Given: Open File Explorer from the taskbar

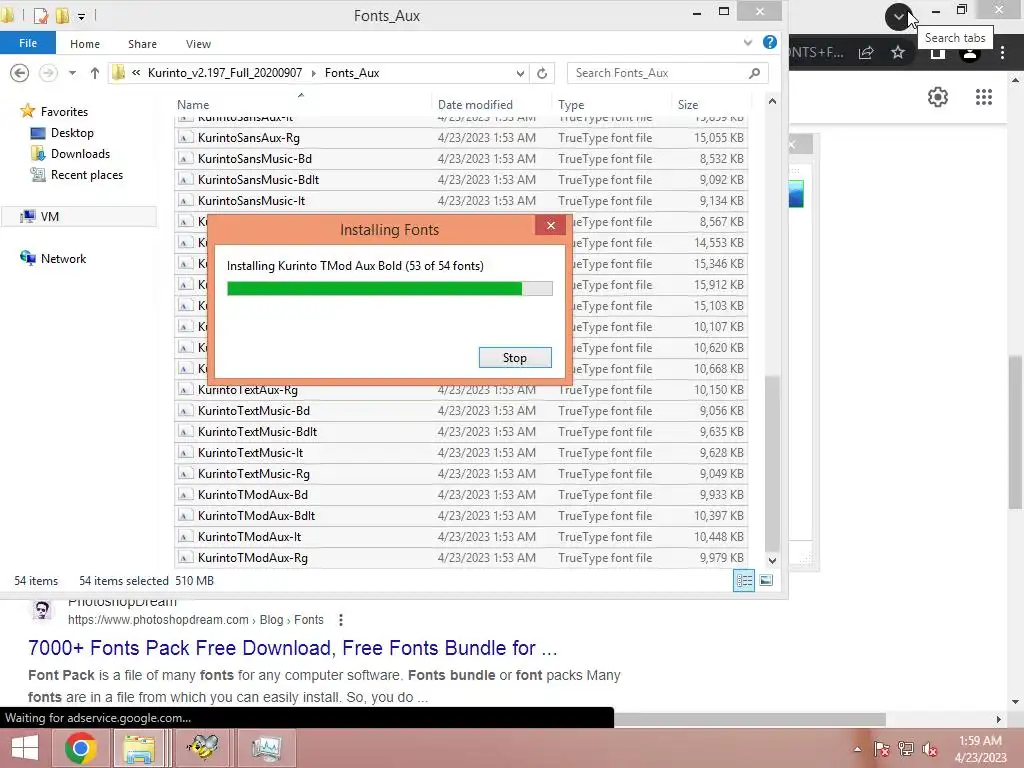Looking at the screenshot, I should tap(139, 748).
